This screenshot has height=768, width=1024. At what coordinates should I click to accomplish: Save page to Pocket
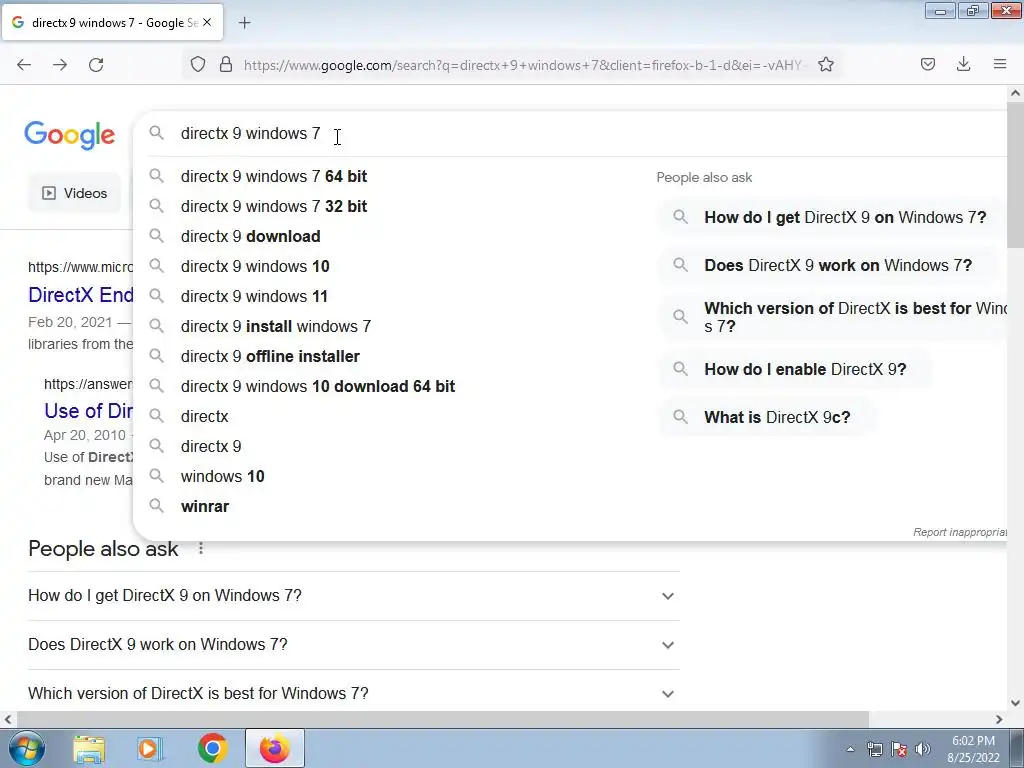(928, 65)
